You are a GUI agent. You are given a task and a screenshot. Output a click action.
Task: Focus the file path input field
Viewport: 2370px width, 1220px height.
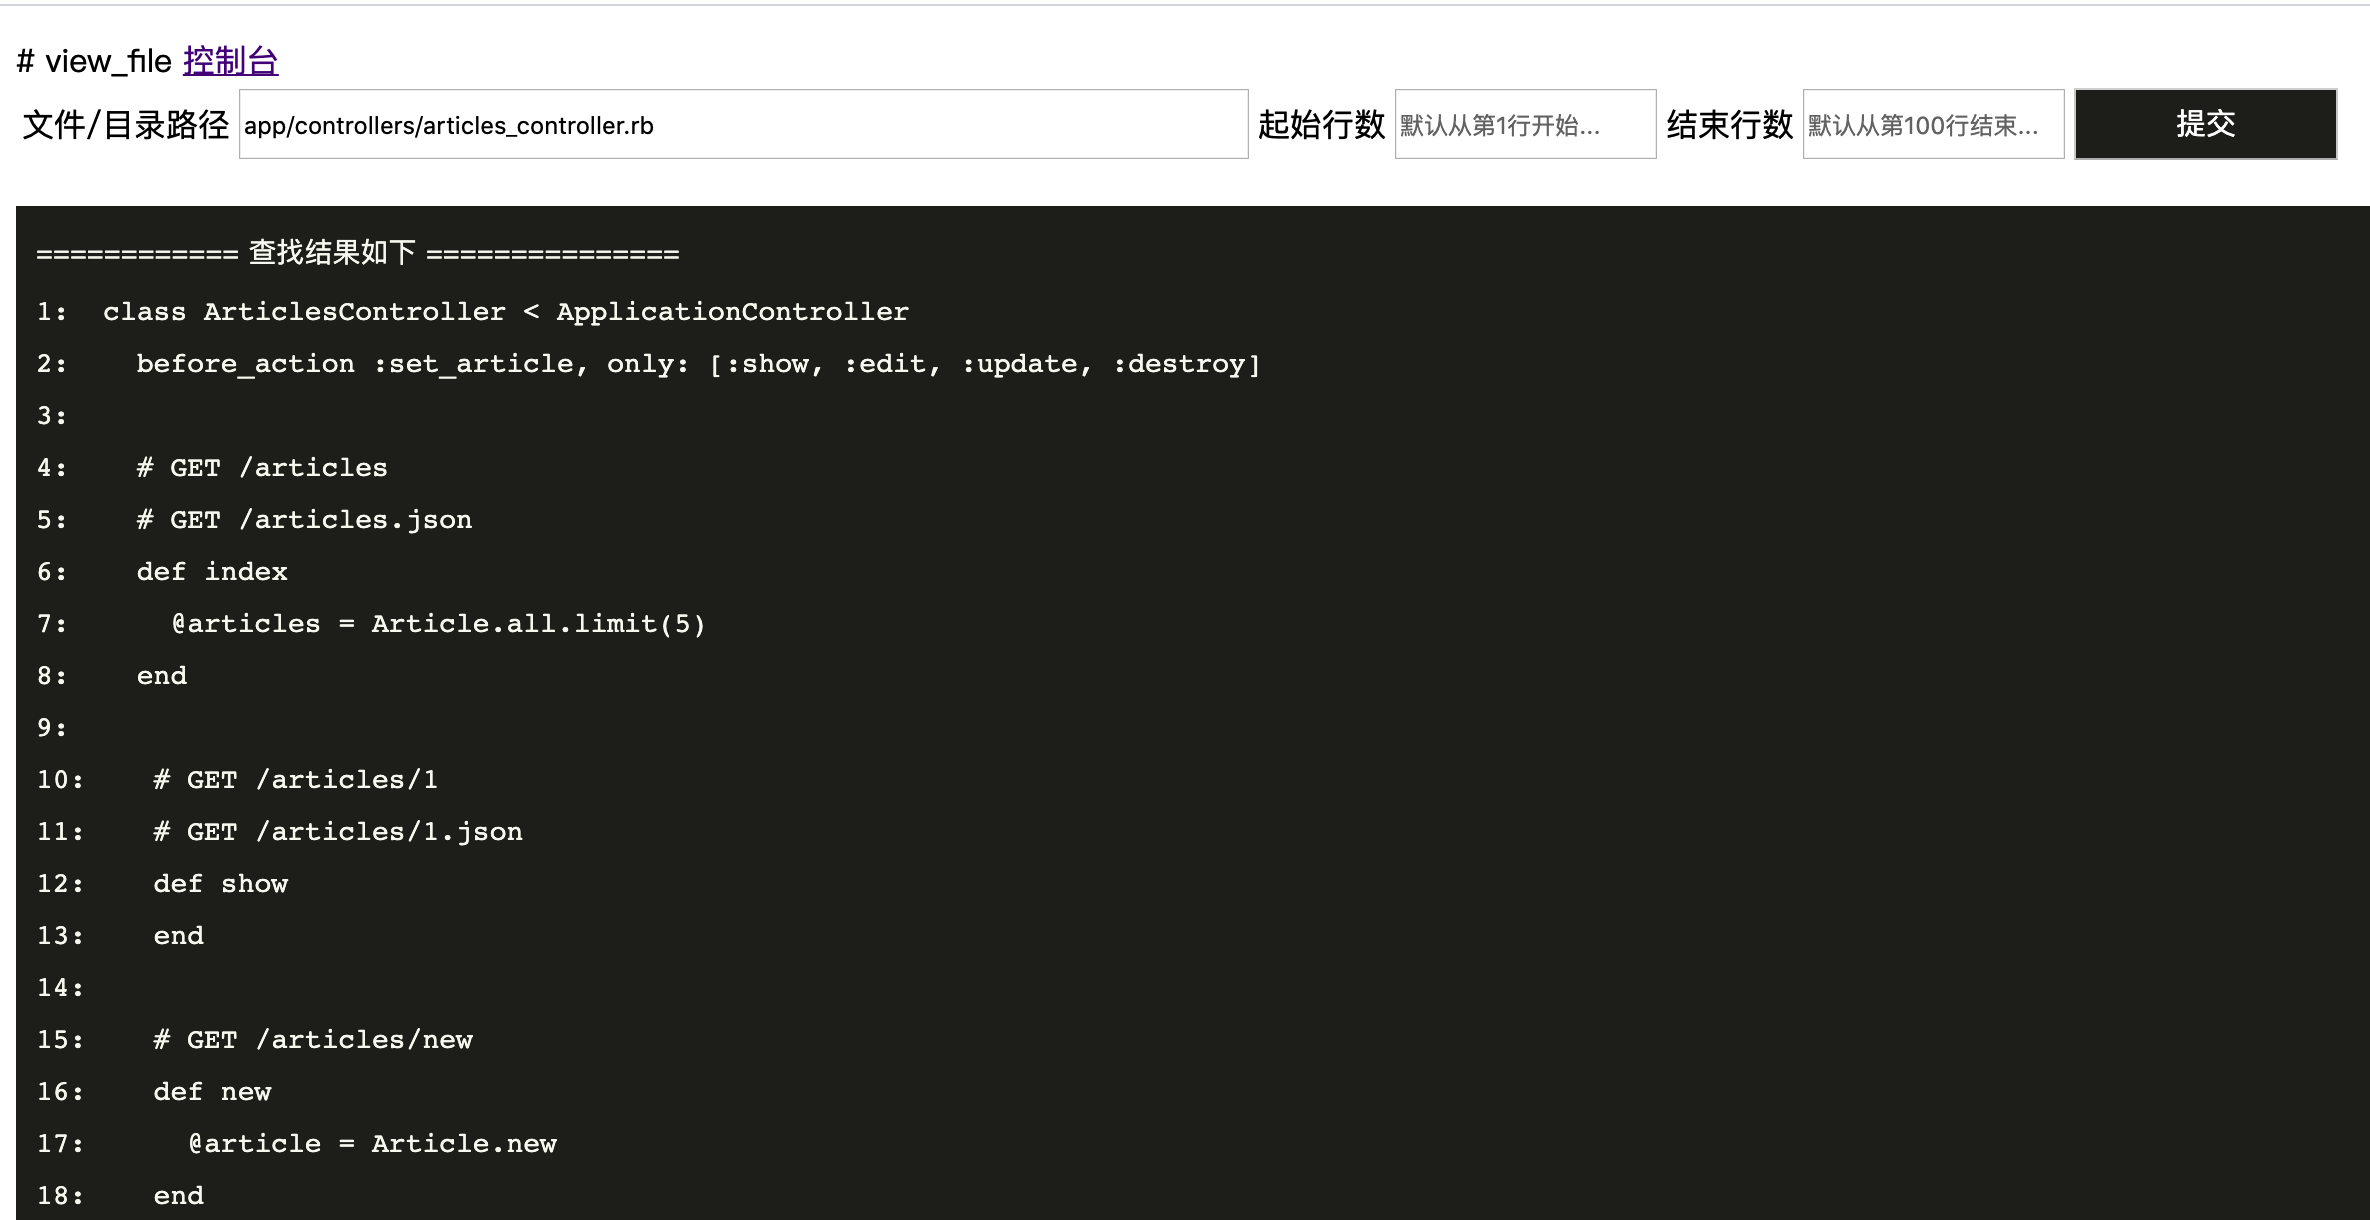742,125
